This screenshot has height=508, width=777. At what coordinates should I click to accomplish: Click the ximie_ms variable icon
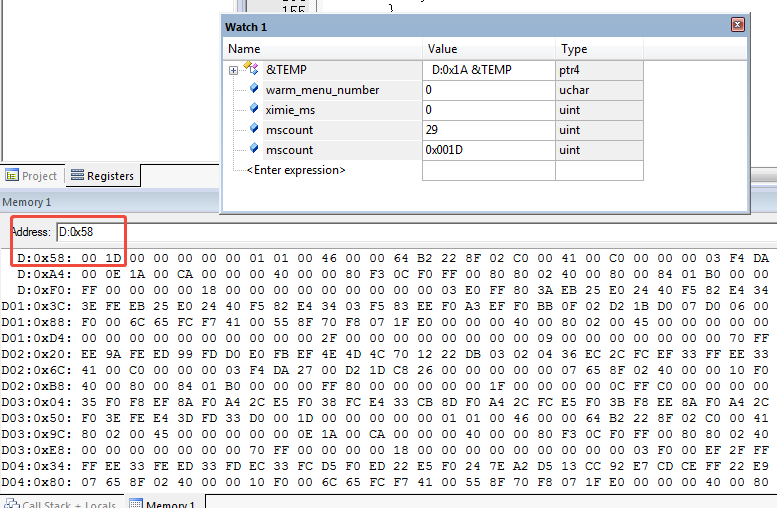[254, 109]
